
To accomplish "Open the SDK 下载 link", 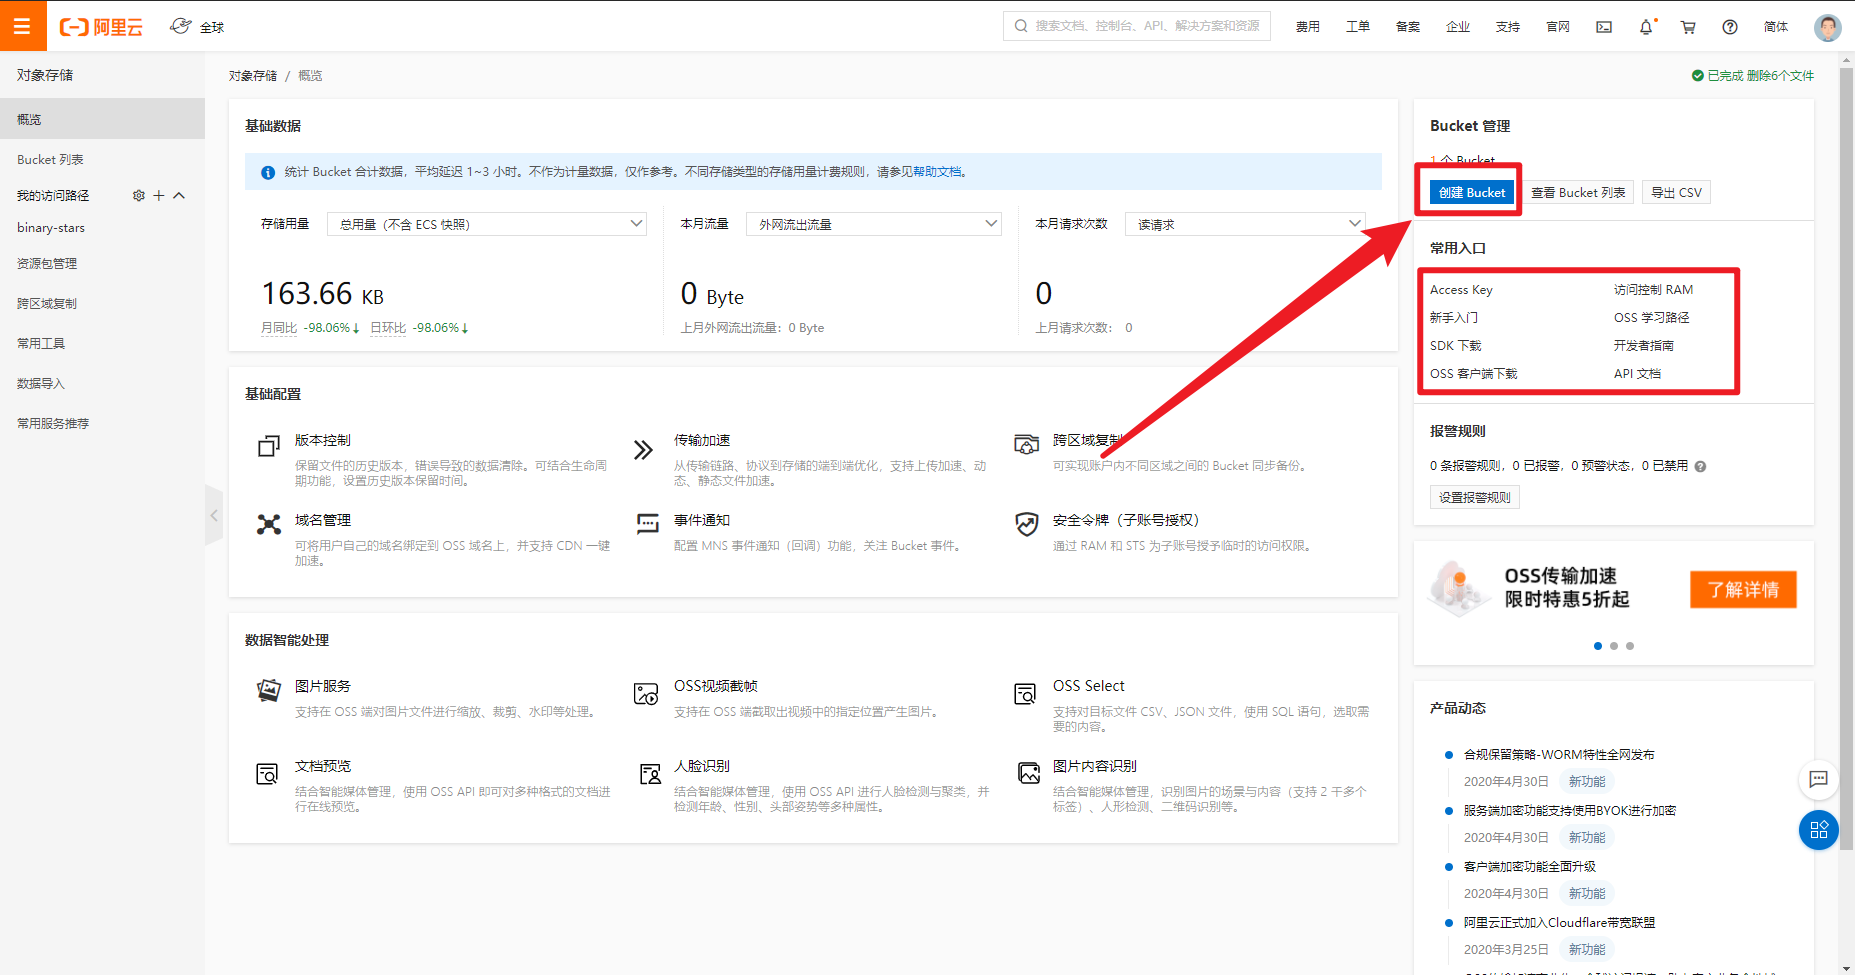I will pos(1456,346).
